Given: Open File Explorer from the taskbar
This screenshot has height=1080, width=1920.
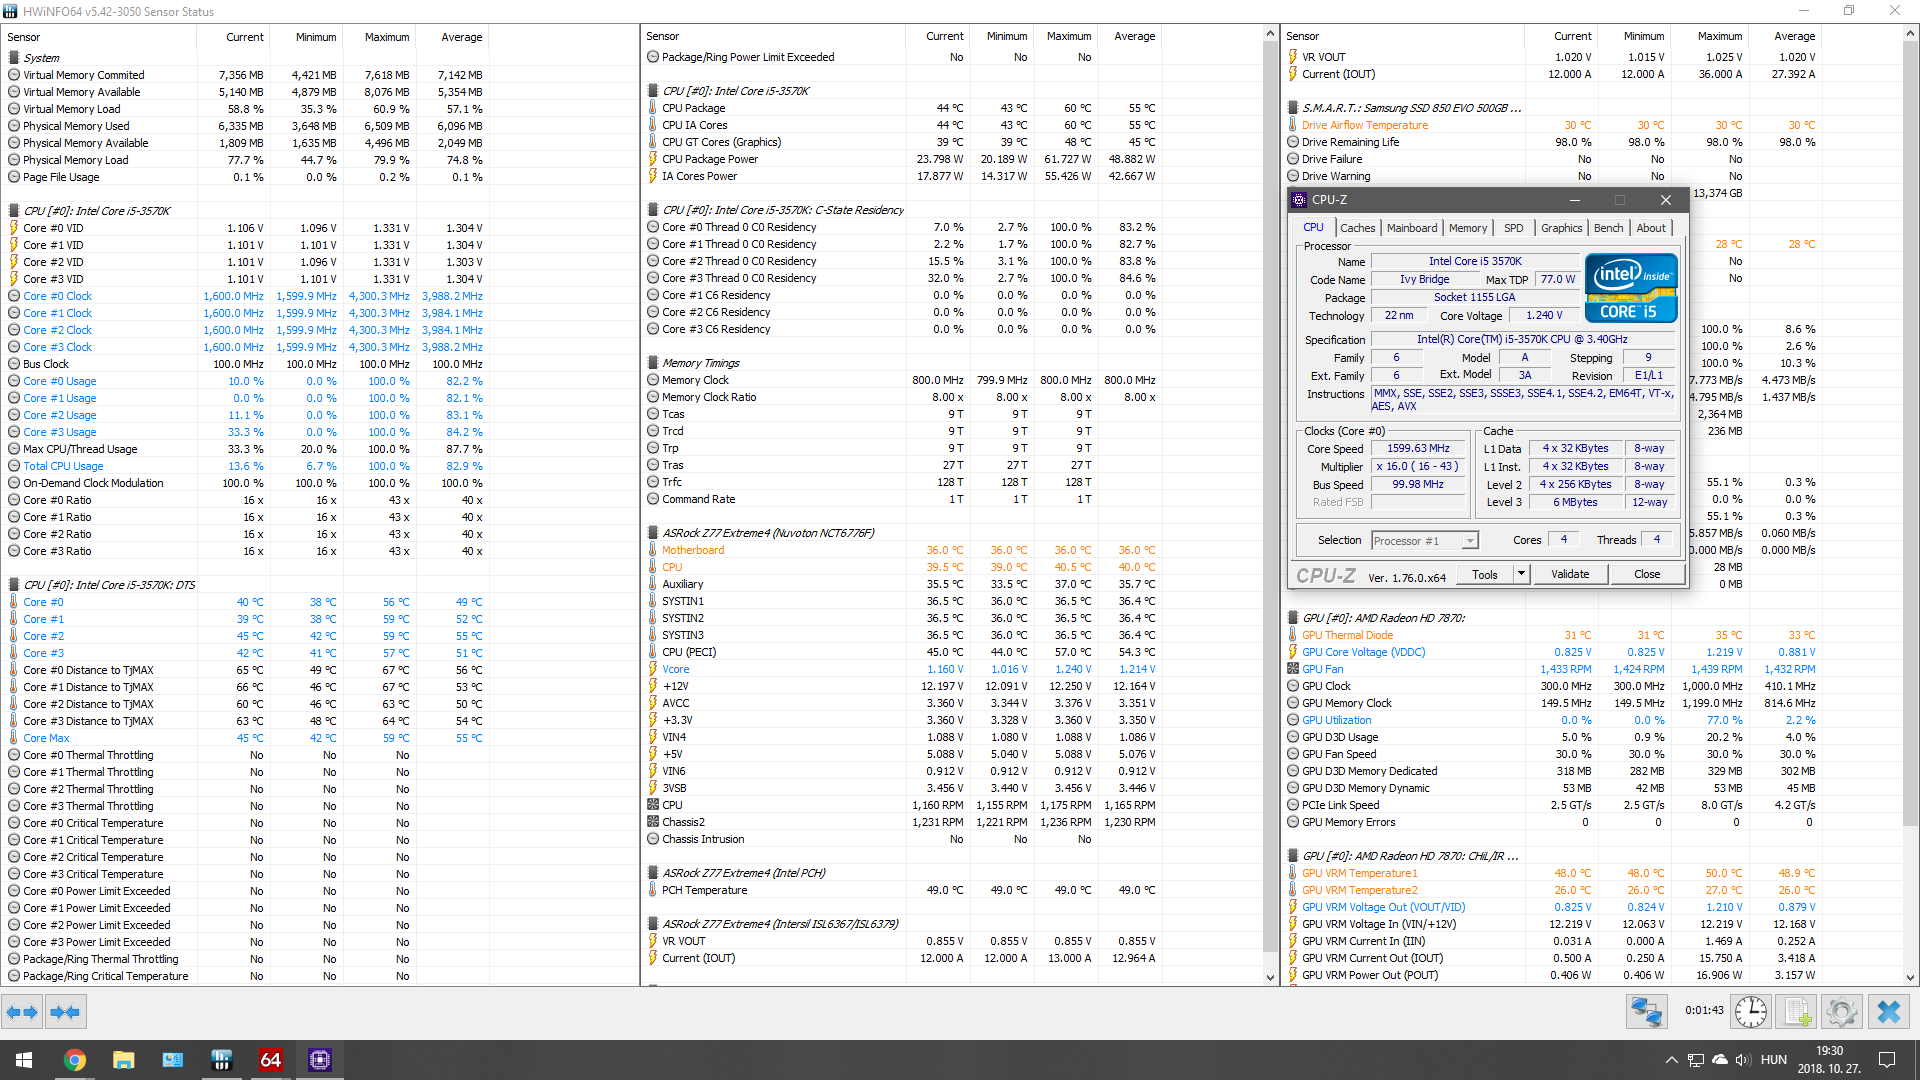Looking at the screenshot, I should click(x=123, y=1060).
